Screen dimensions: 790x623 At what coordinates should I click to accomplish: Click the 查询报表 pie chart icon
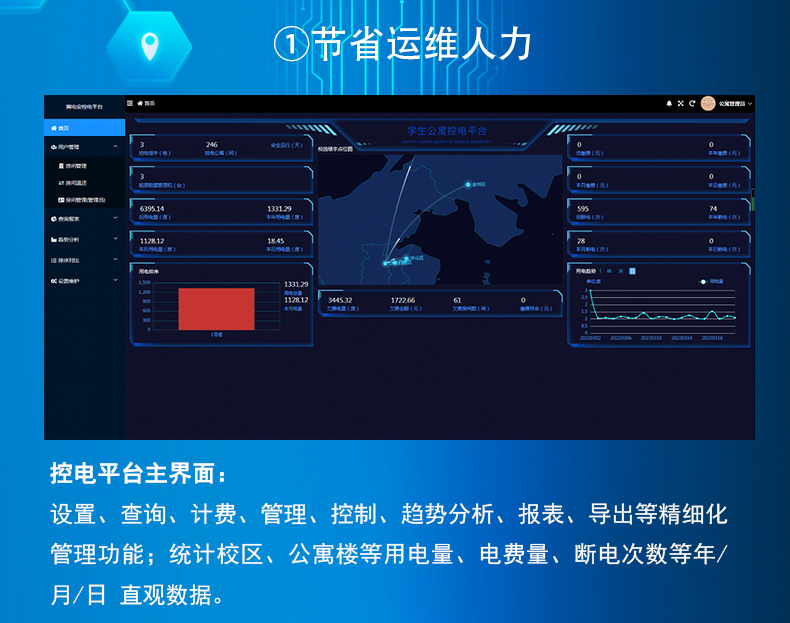click(x=53, y=219)
